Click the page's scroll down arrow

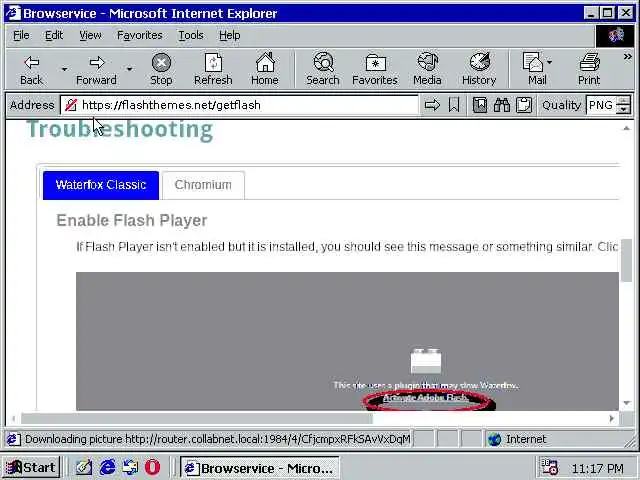[626, 403]
